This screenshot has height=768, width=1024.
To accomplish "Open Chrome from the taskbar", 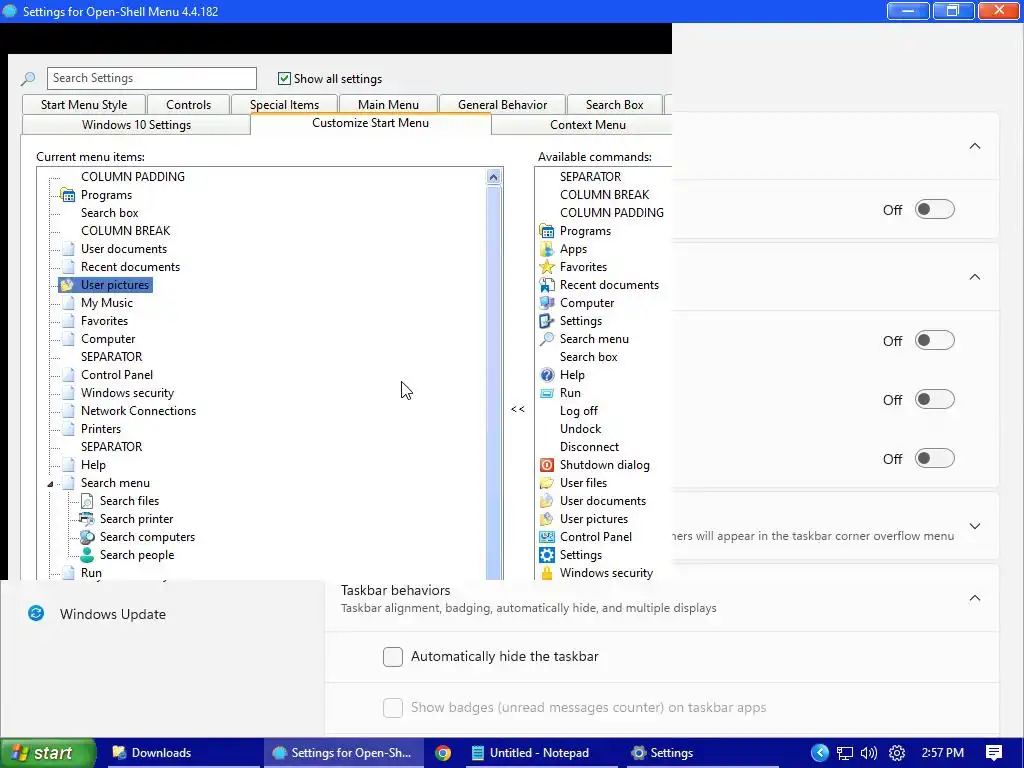I will [x=443, y=753].
